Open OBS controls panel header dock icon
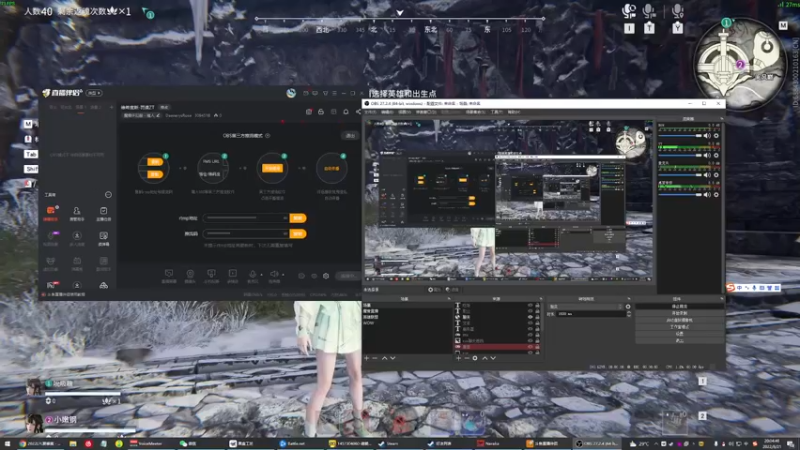 [721, 299]
